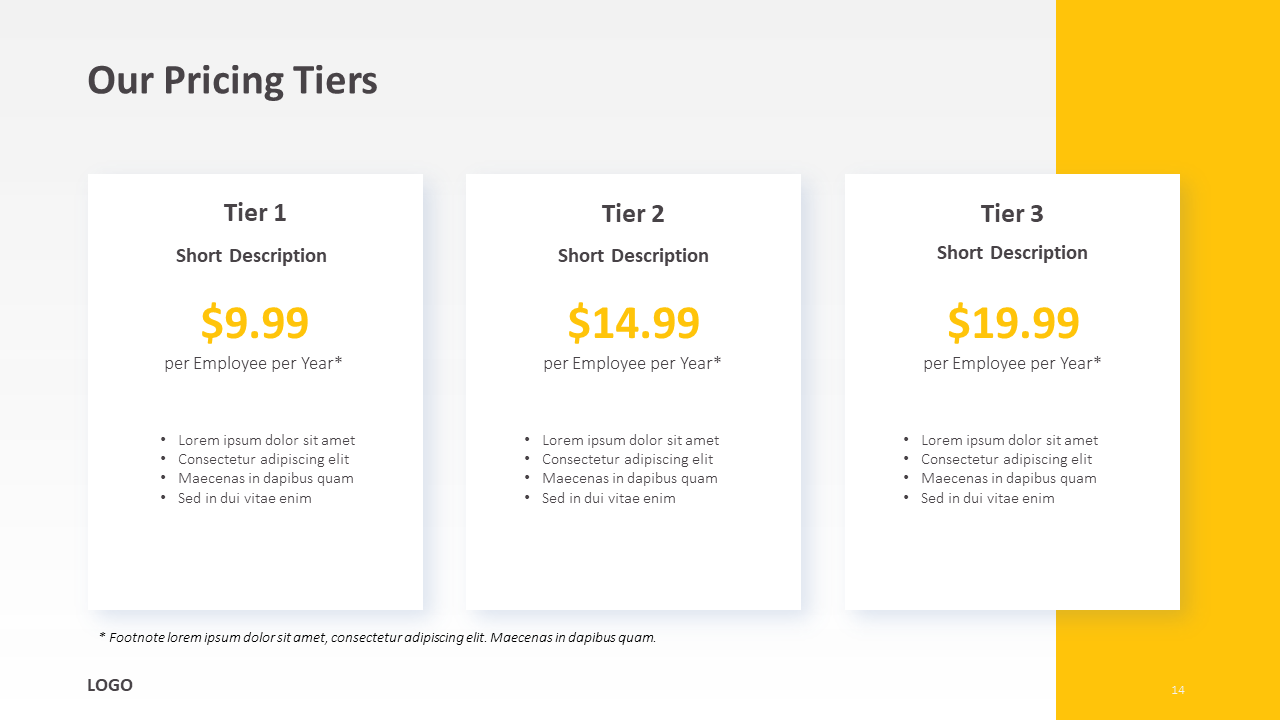Select the $9.99 price text
This screenshot has height=720, width=1280.
click(x=255, y=323)
